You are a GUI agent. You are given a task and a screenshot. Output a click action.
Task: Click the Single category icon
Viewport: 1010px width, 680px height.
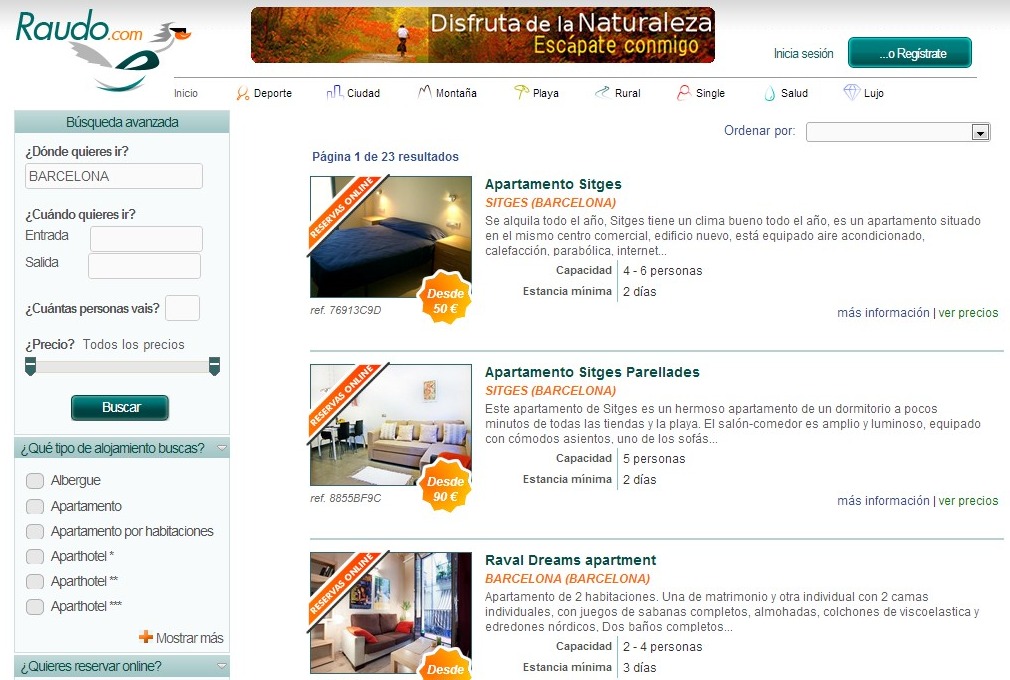point(684,91)
